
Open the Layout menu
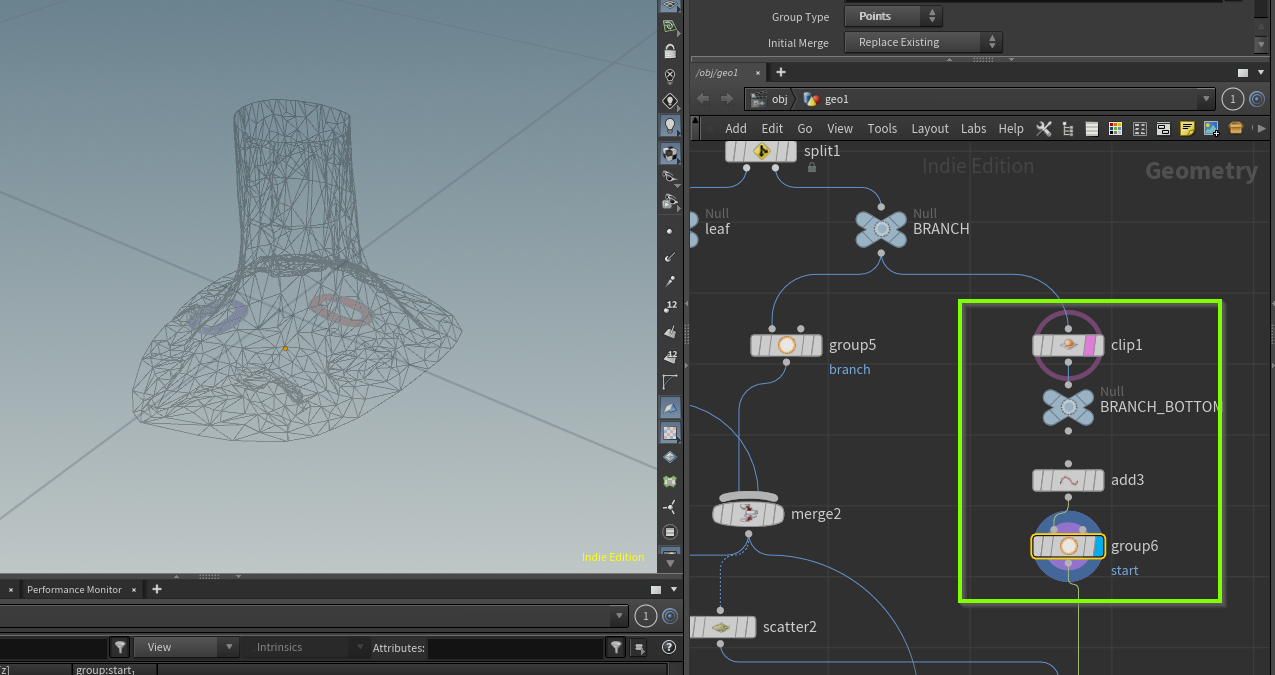(929, 128)
